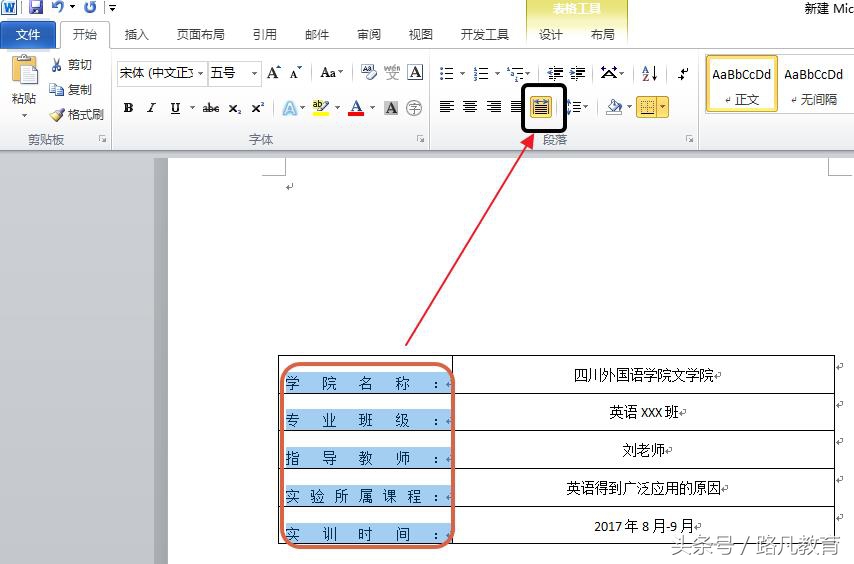Screen dimensions: 854x564
Task: Center align the text
Action: [470, 107]
